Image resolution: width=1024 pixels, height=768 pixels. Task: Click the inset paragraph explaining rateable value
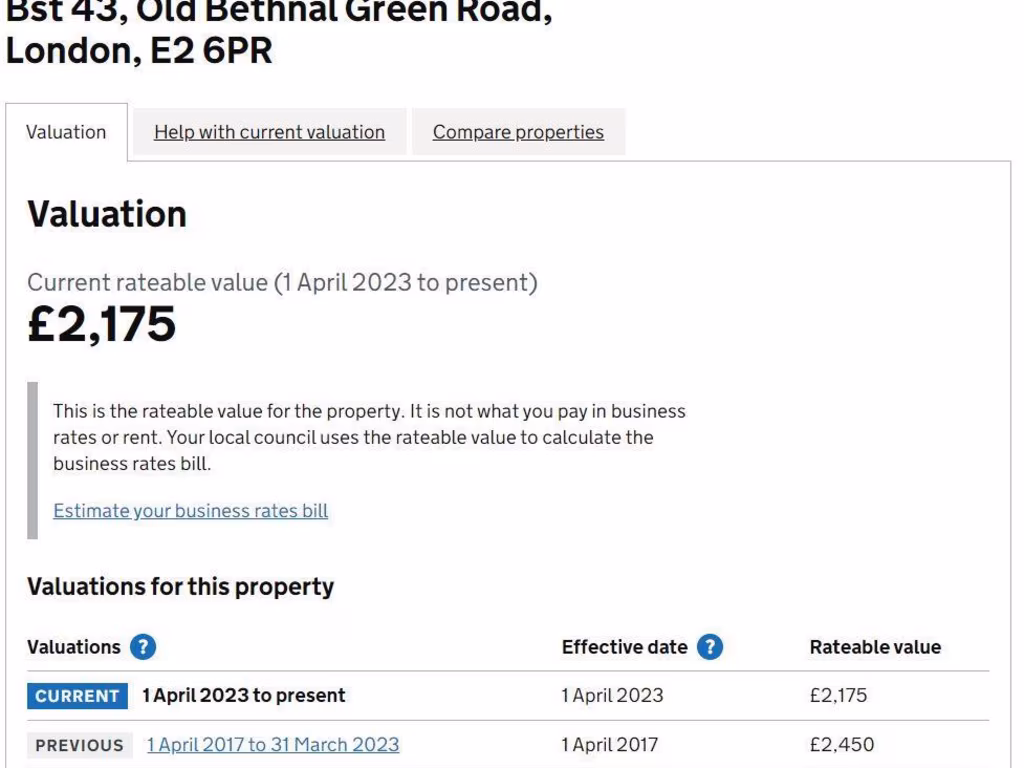(x=369, y=437)
